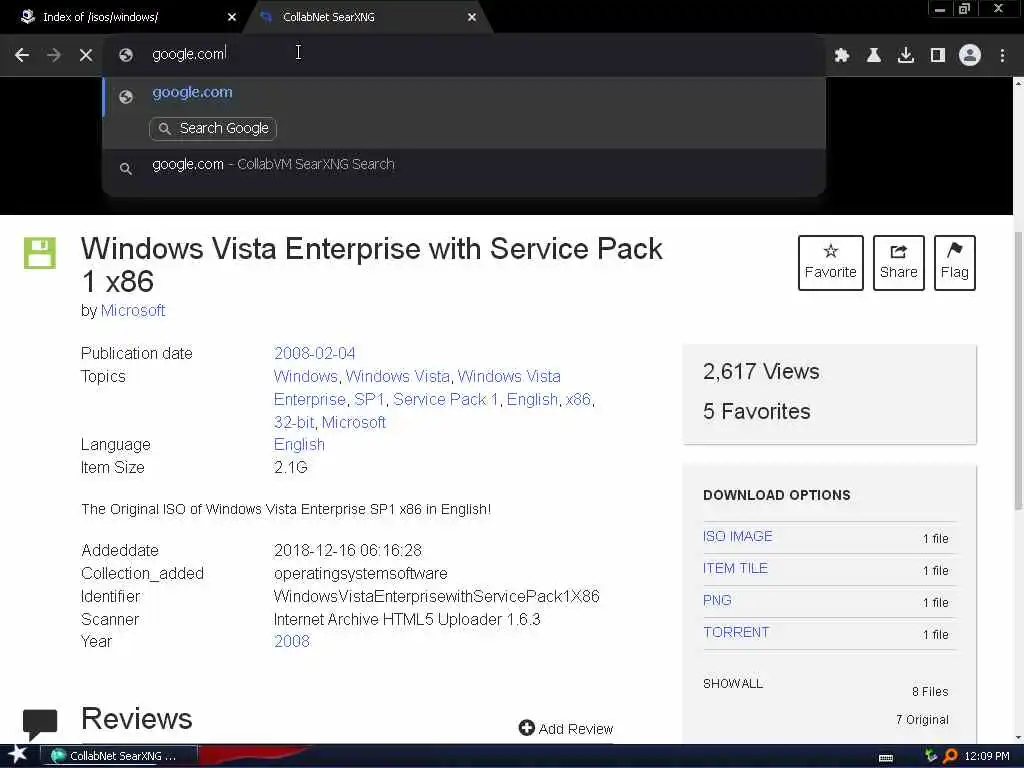Click the orange search tray icon
The width and height of the screenshot is (1024, 768).
tap(950, 756)
